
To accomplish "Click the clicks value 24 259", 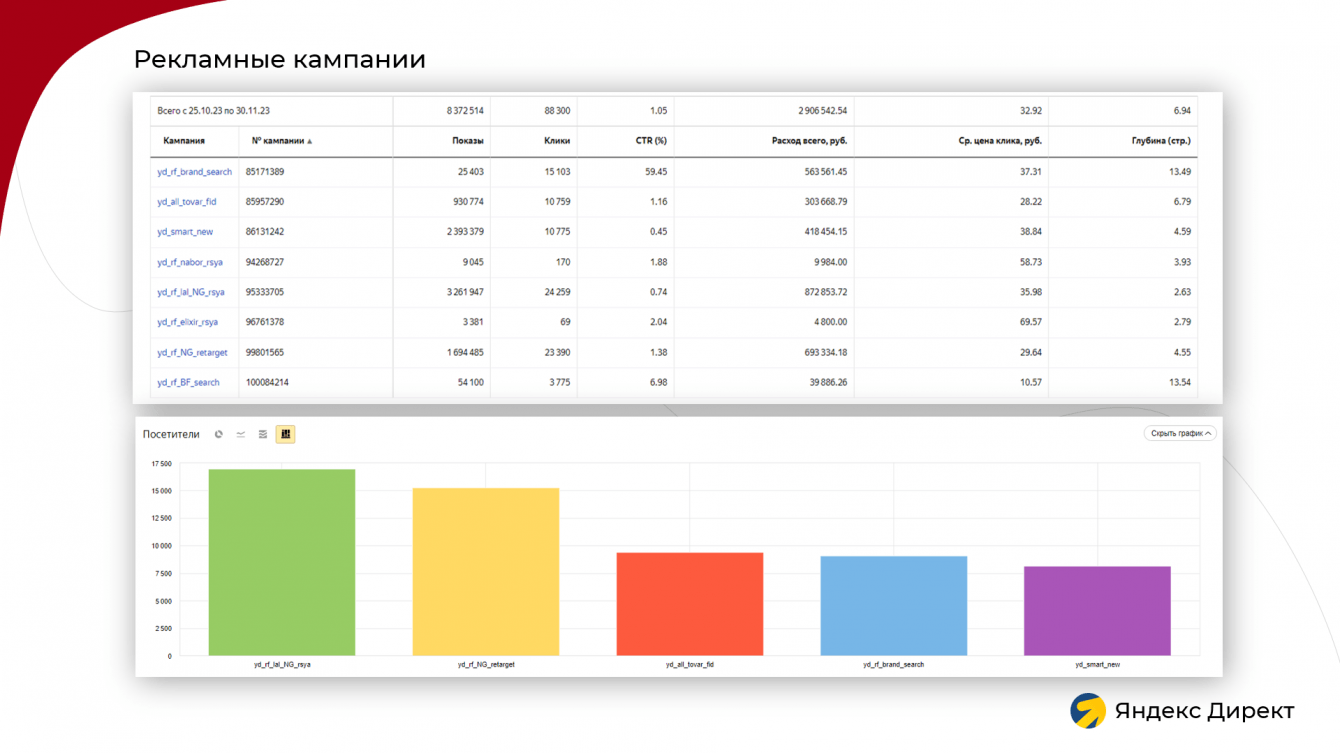I will (557, 292).
